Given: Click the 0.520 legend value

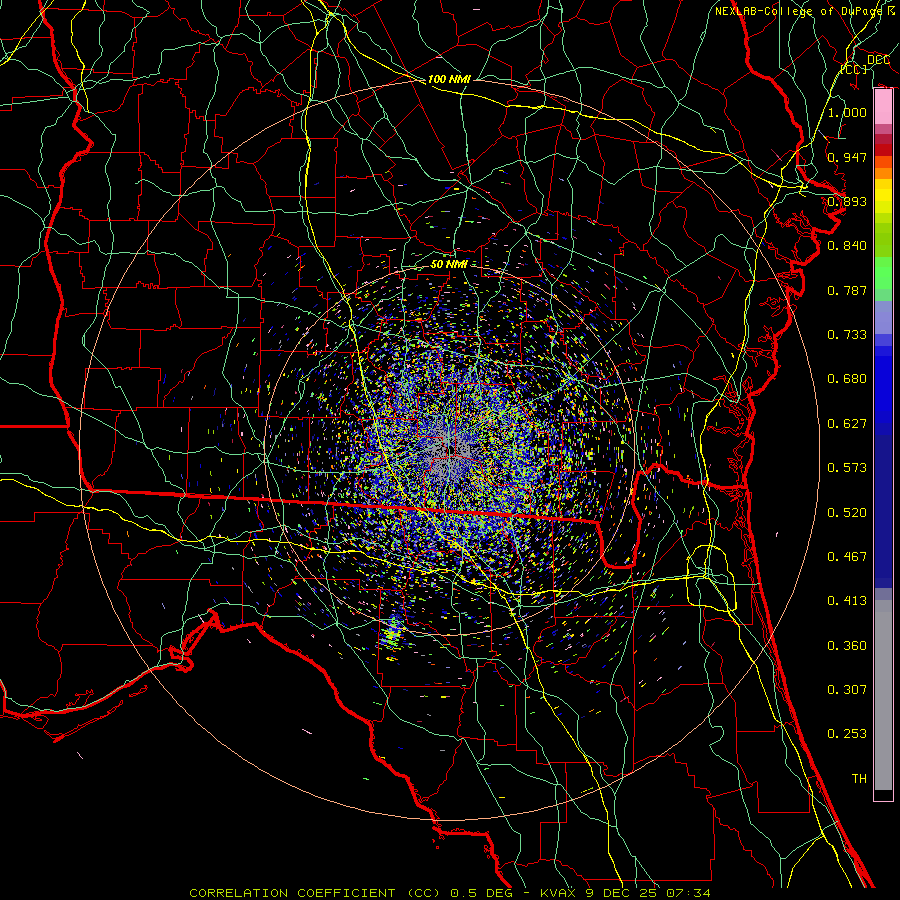Looking at the screenshot, I should click(847, 513).
